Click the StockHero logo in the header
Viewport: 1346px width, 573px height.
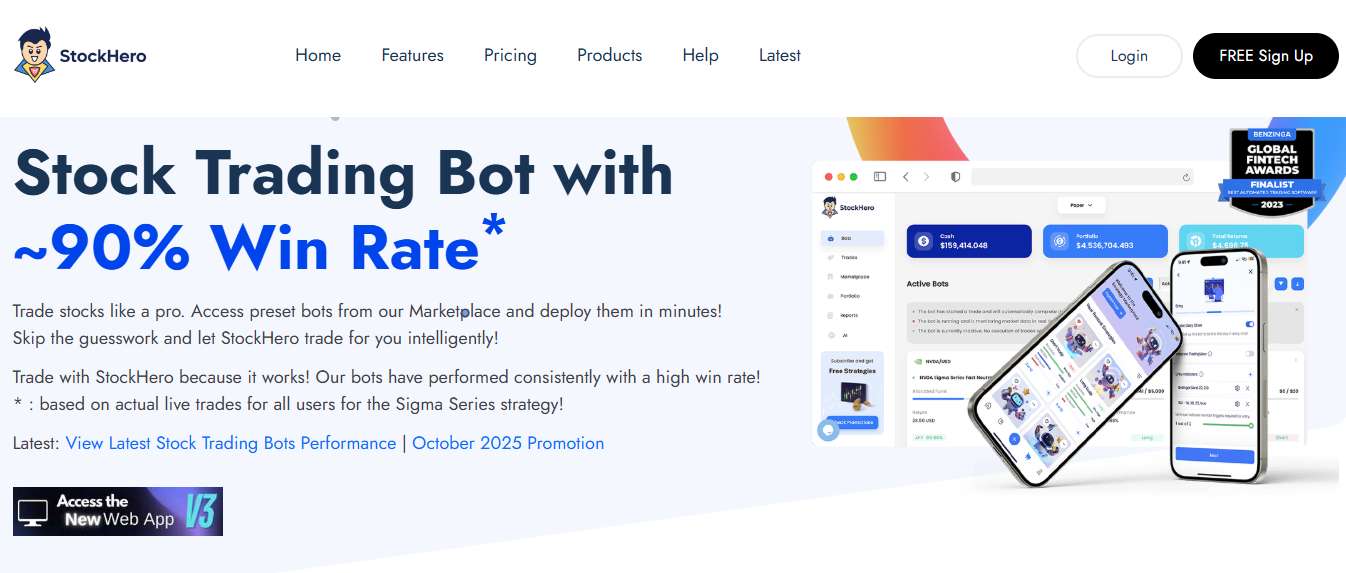80,55
